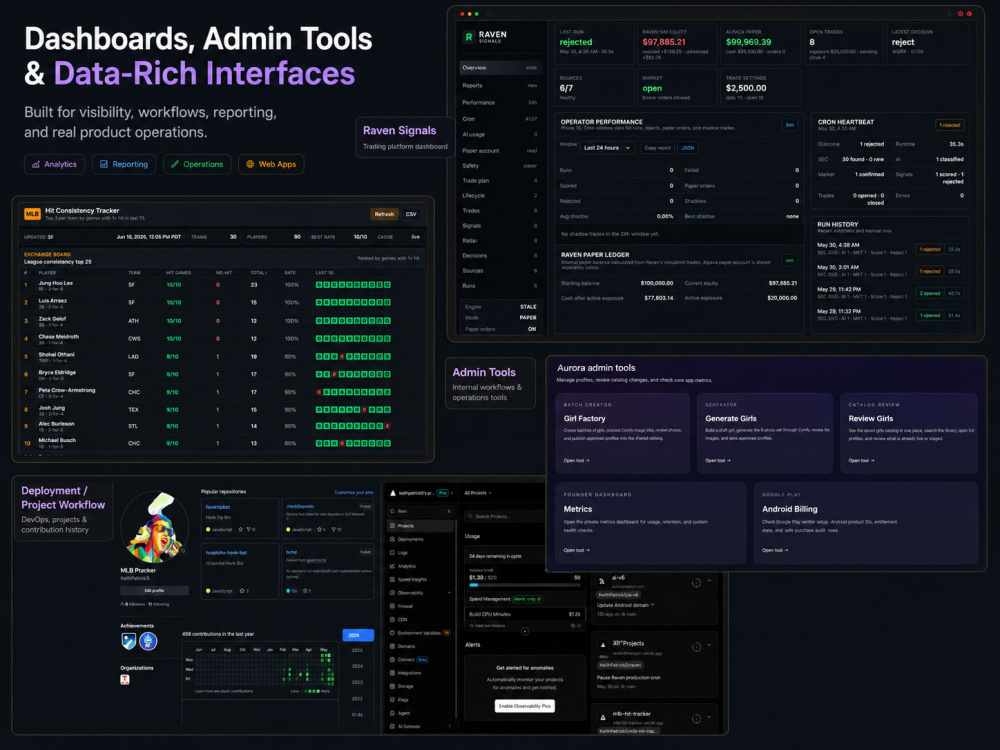Open Paper account in Raven sidebar

(x=500, y=151)
